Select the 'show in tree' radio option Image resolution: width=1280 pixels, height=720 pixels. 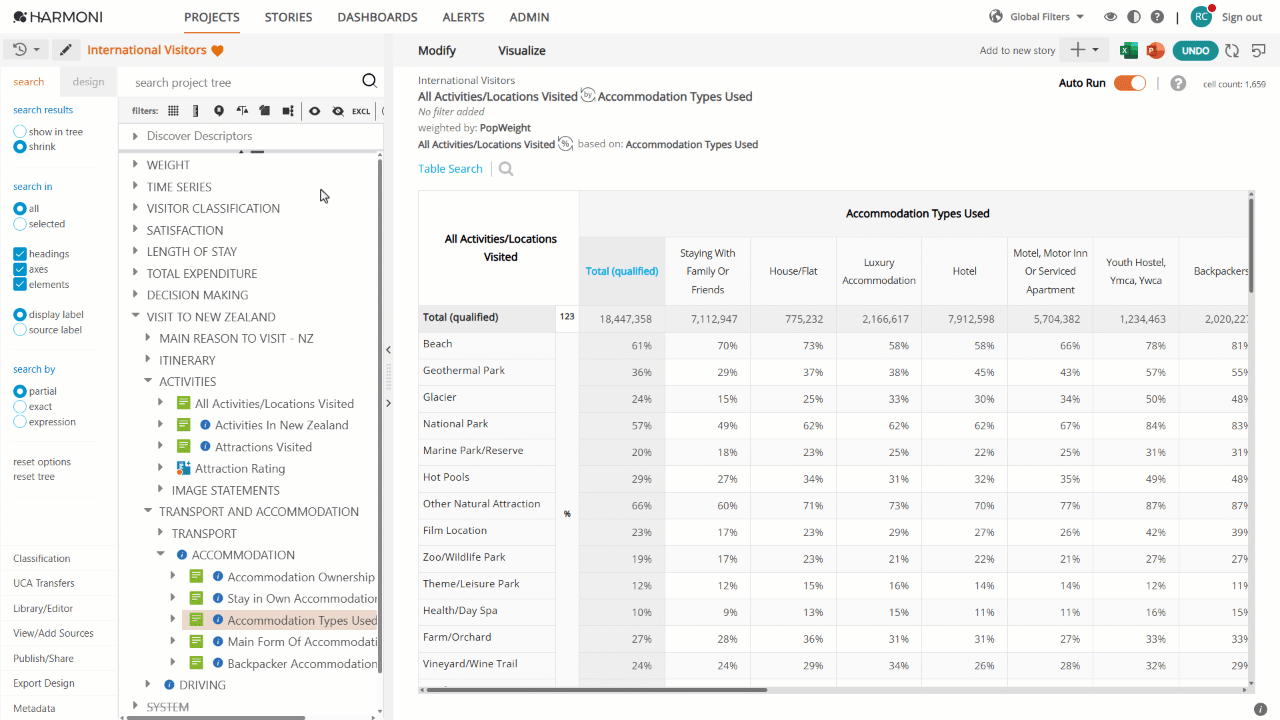[x=20, y=132]
